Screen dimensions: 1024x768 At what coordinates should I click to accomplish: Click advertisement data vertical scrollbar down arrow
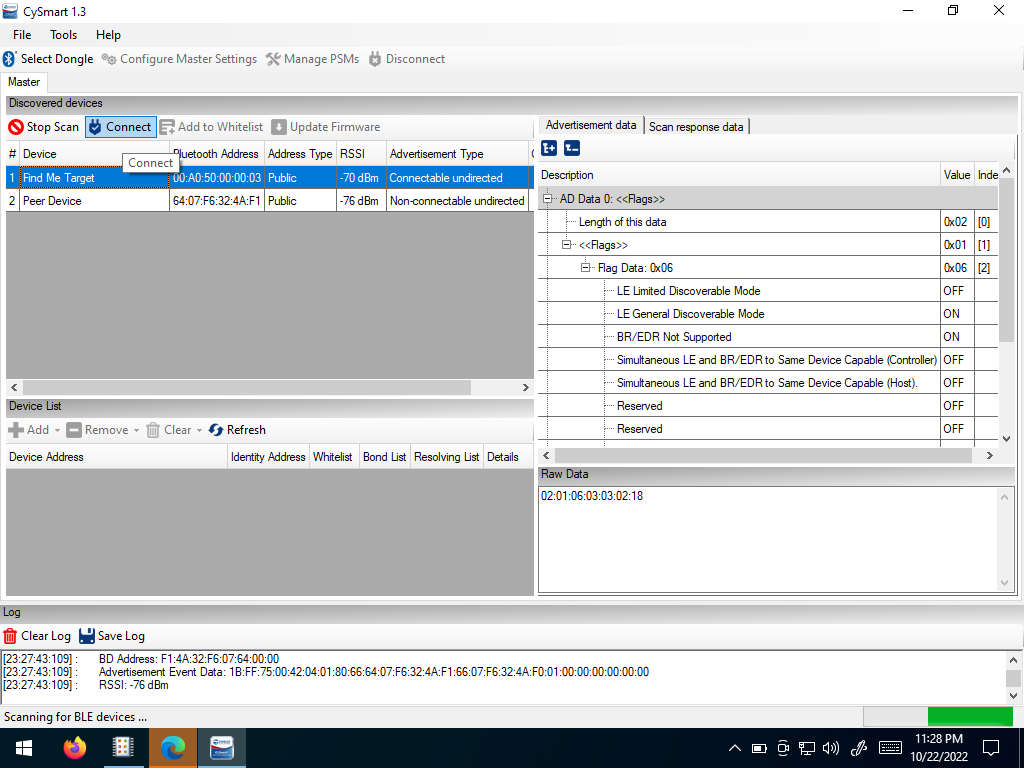click(1006, 439)
